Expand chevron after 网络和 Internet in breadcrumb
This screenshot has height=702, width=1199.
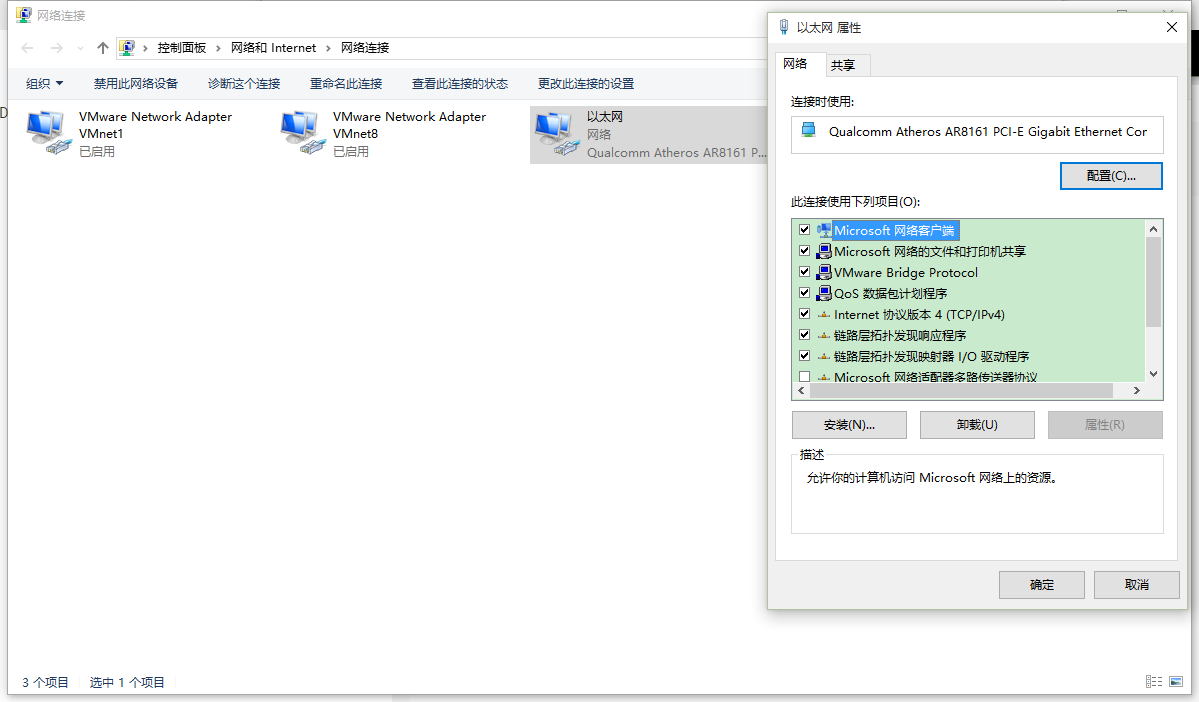(x=328, y=48)
